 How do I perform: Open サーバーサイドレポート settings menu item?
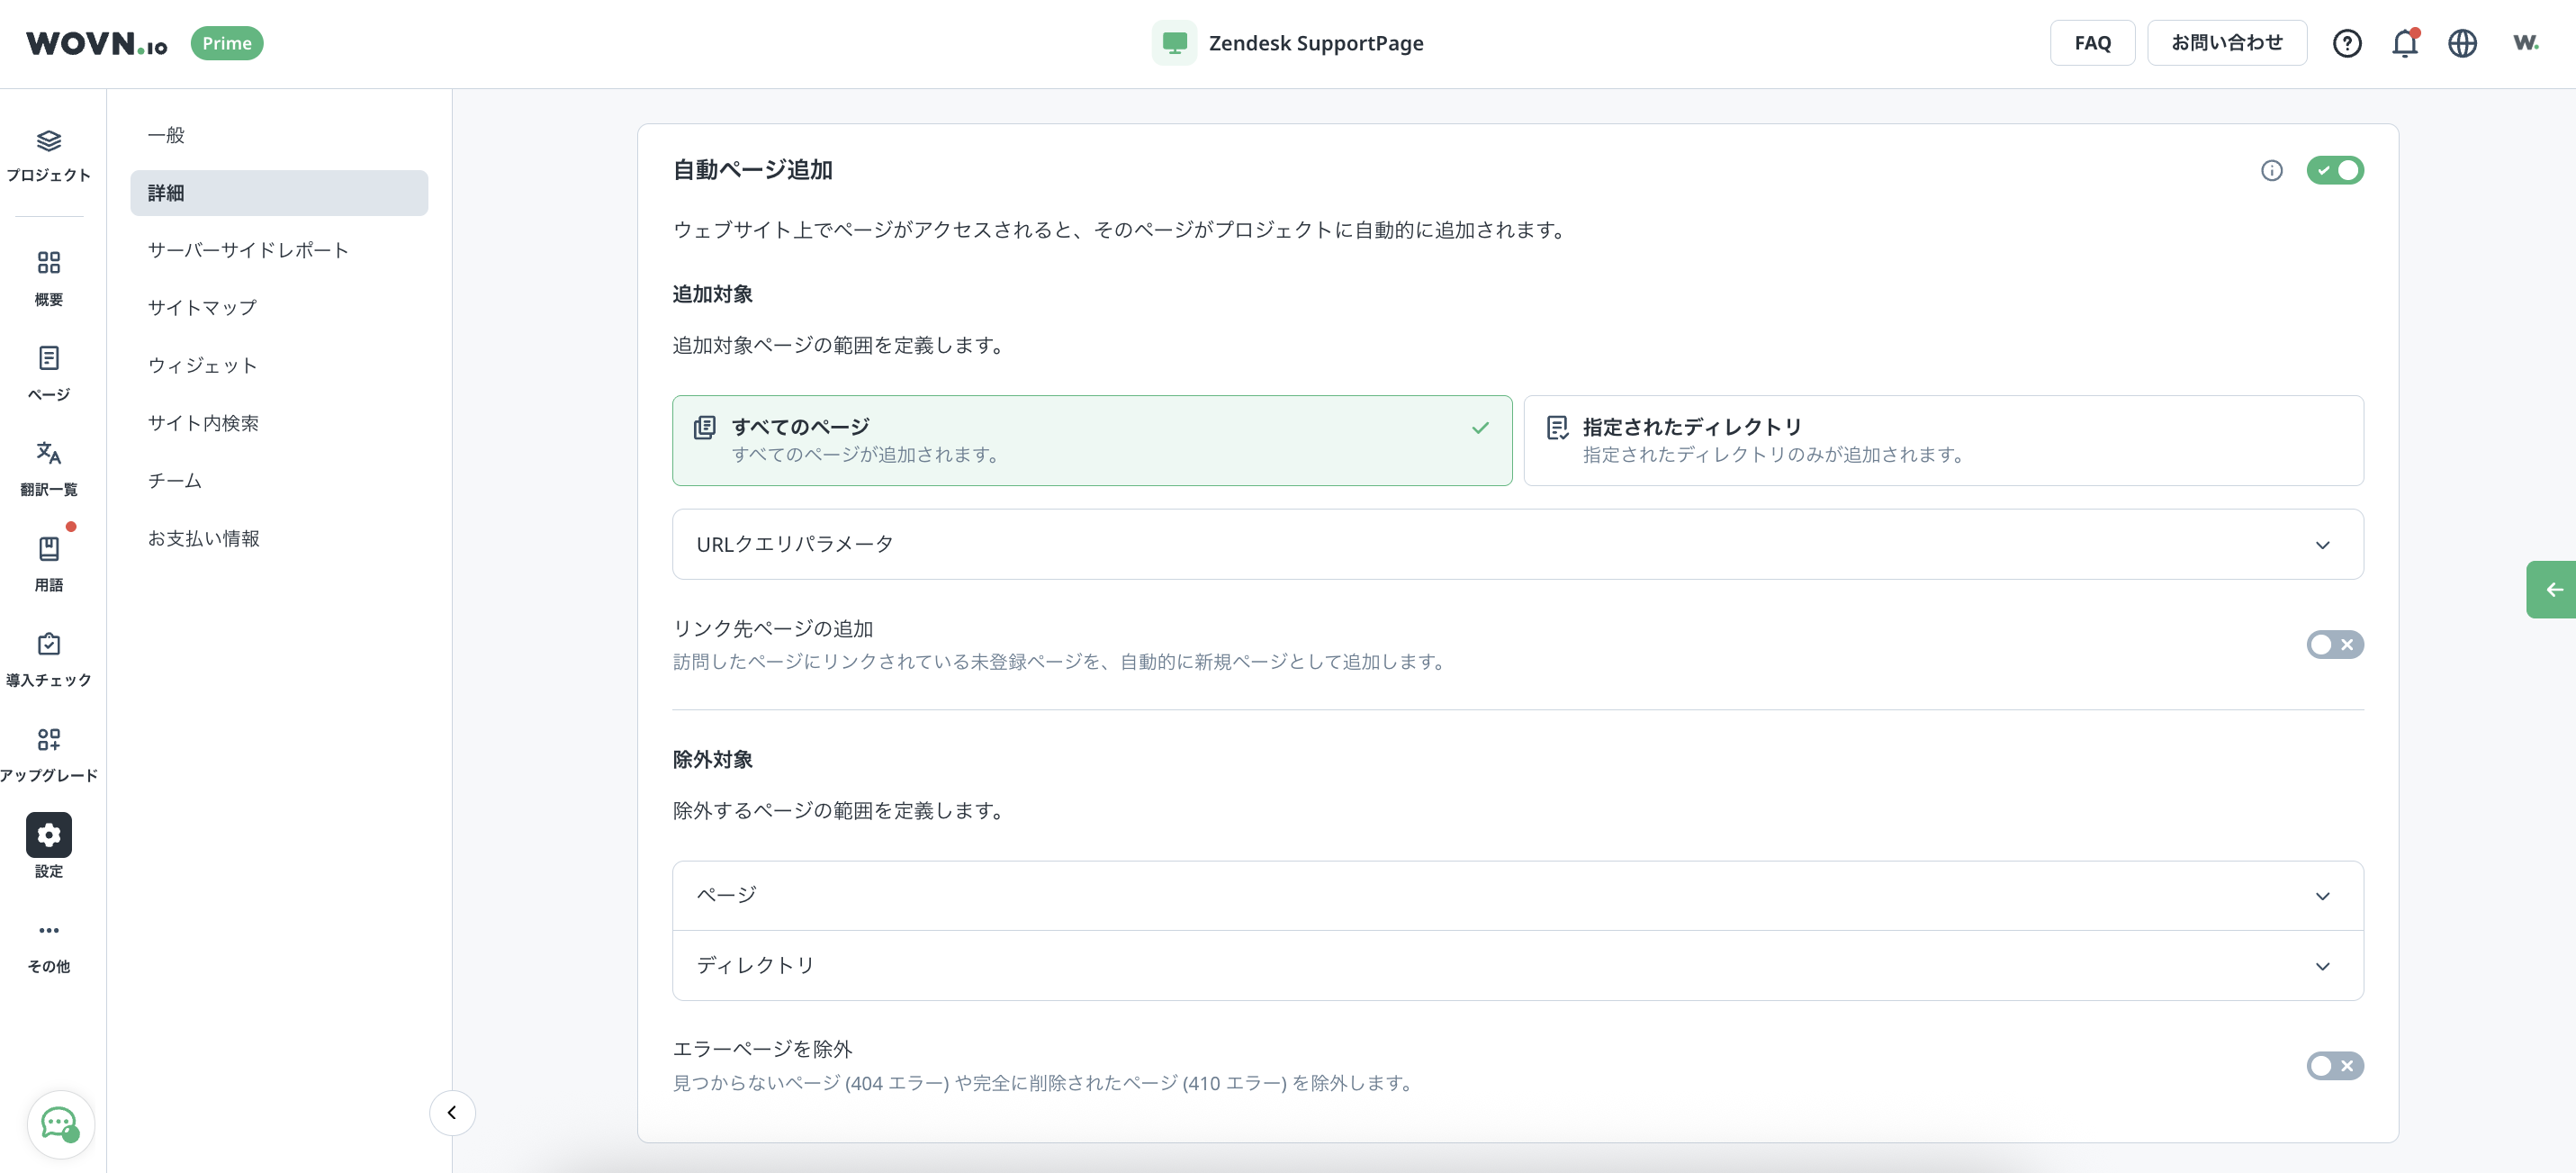248,251
